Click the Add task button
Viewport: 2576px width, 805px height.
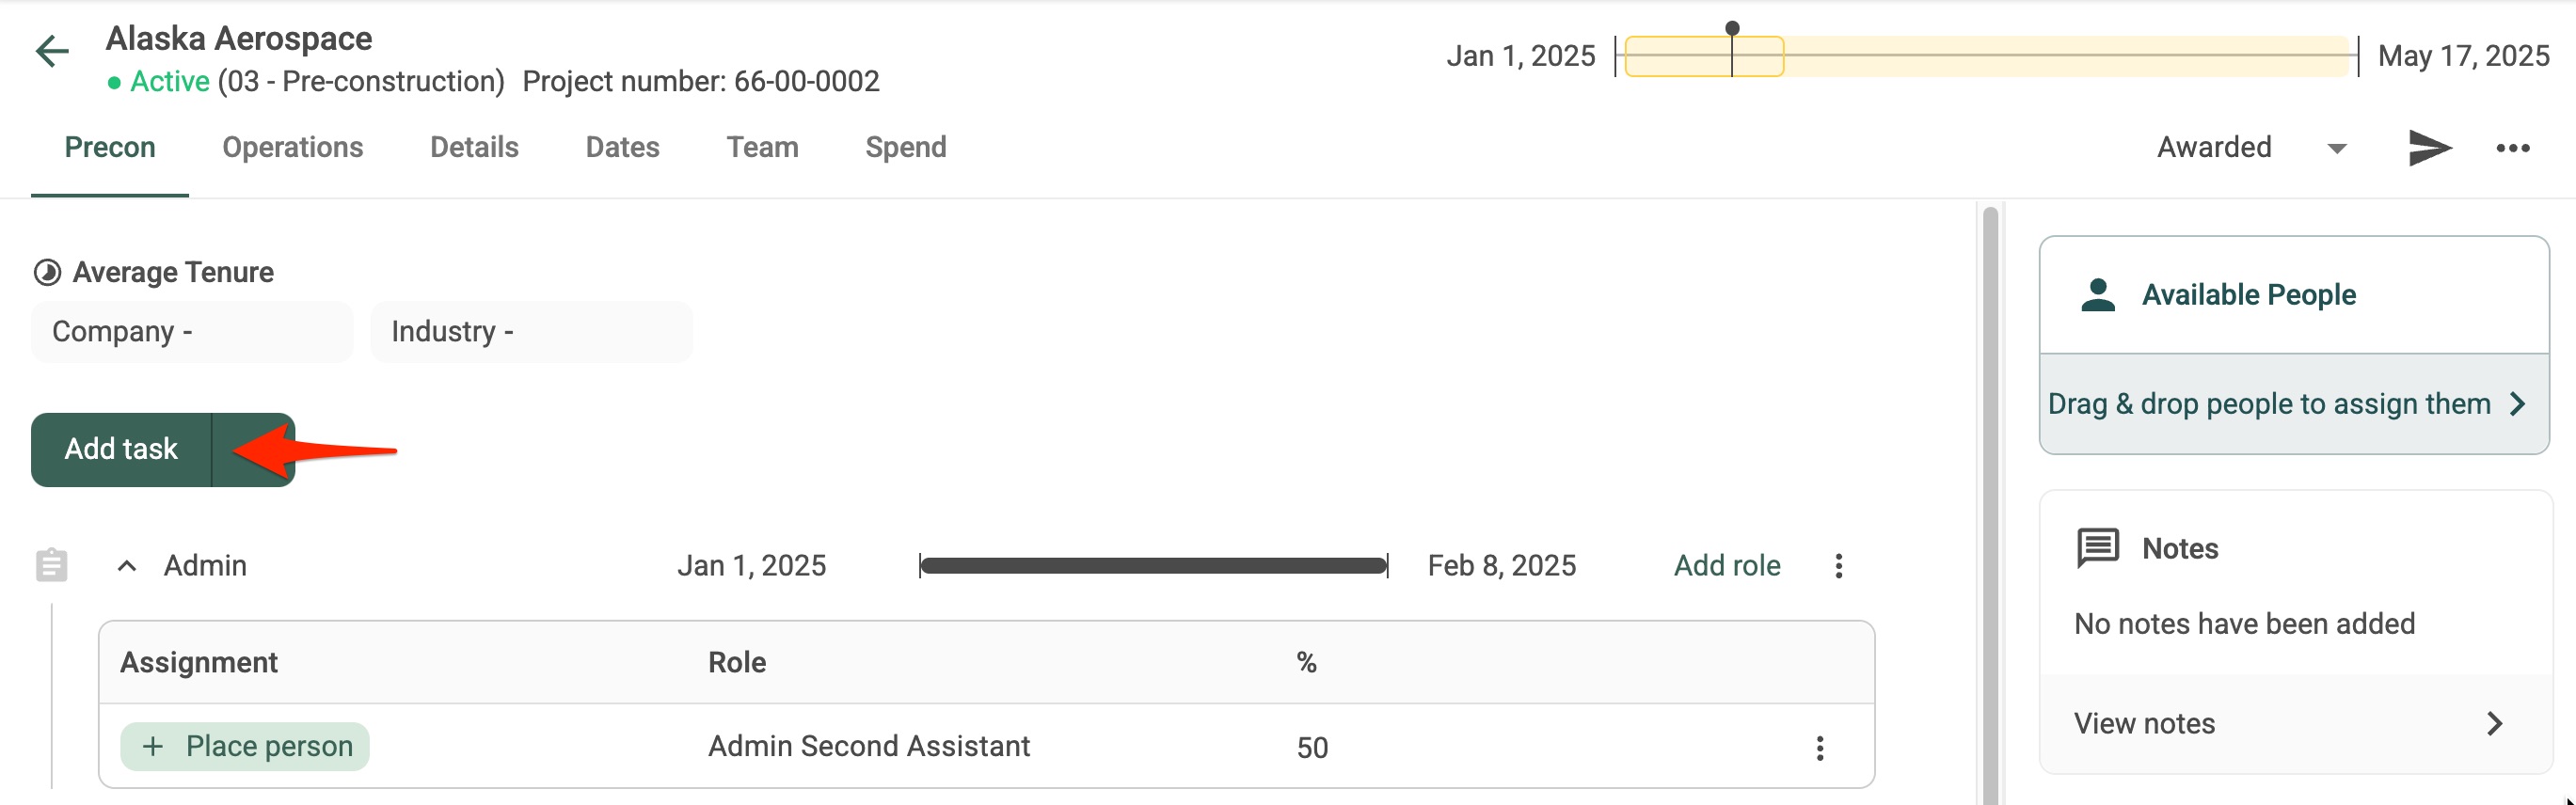click(x=121, y=450)
